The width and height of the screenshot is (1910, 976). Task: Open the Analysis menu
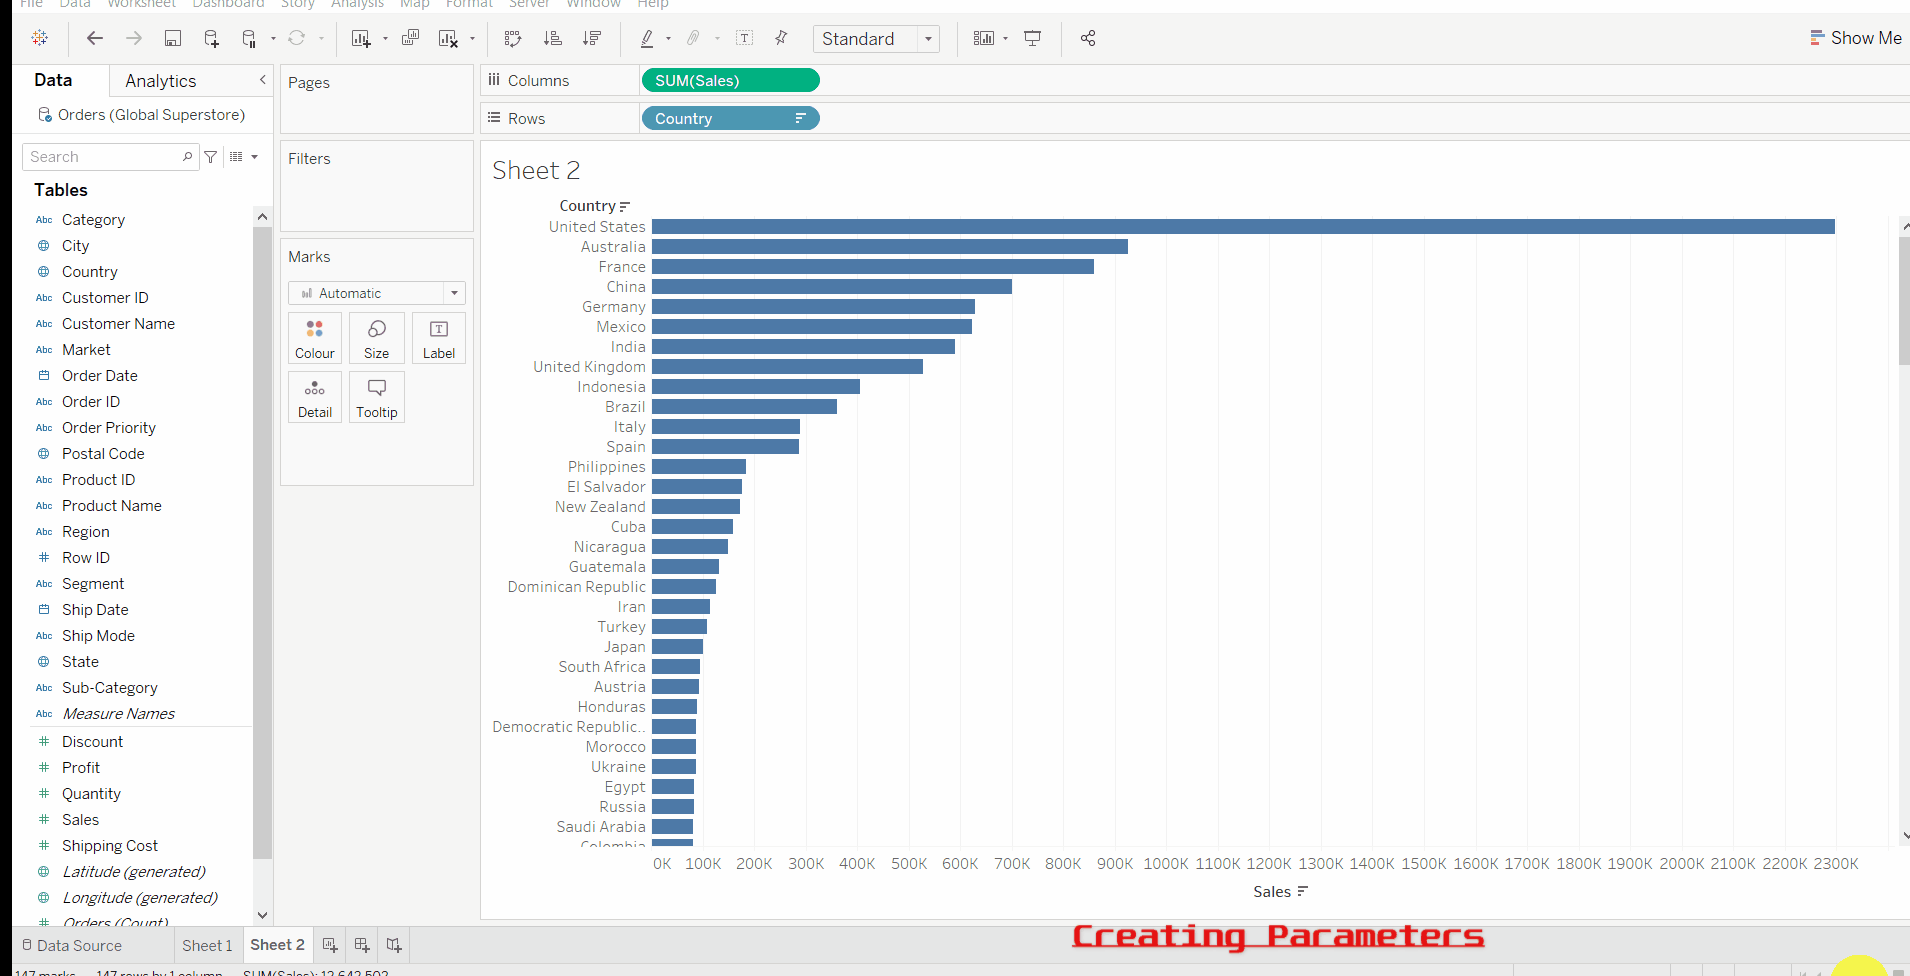[x=357, y=5]
